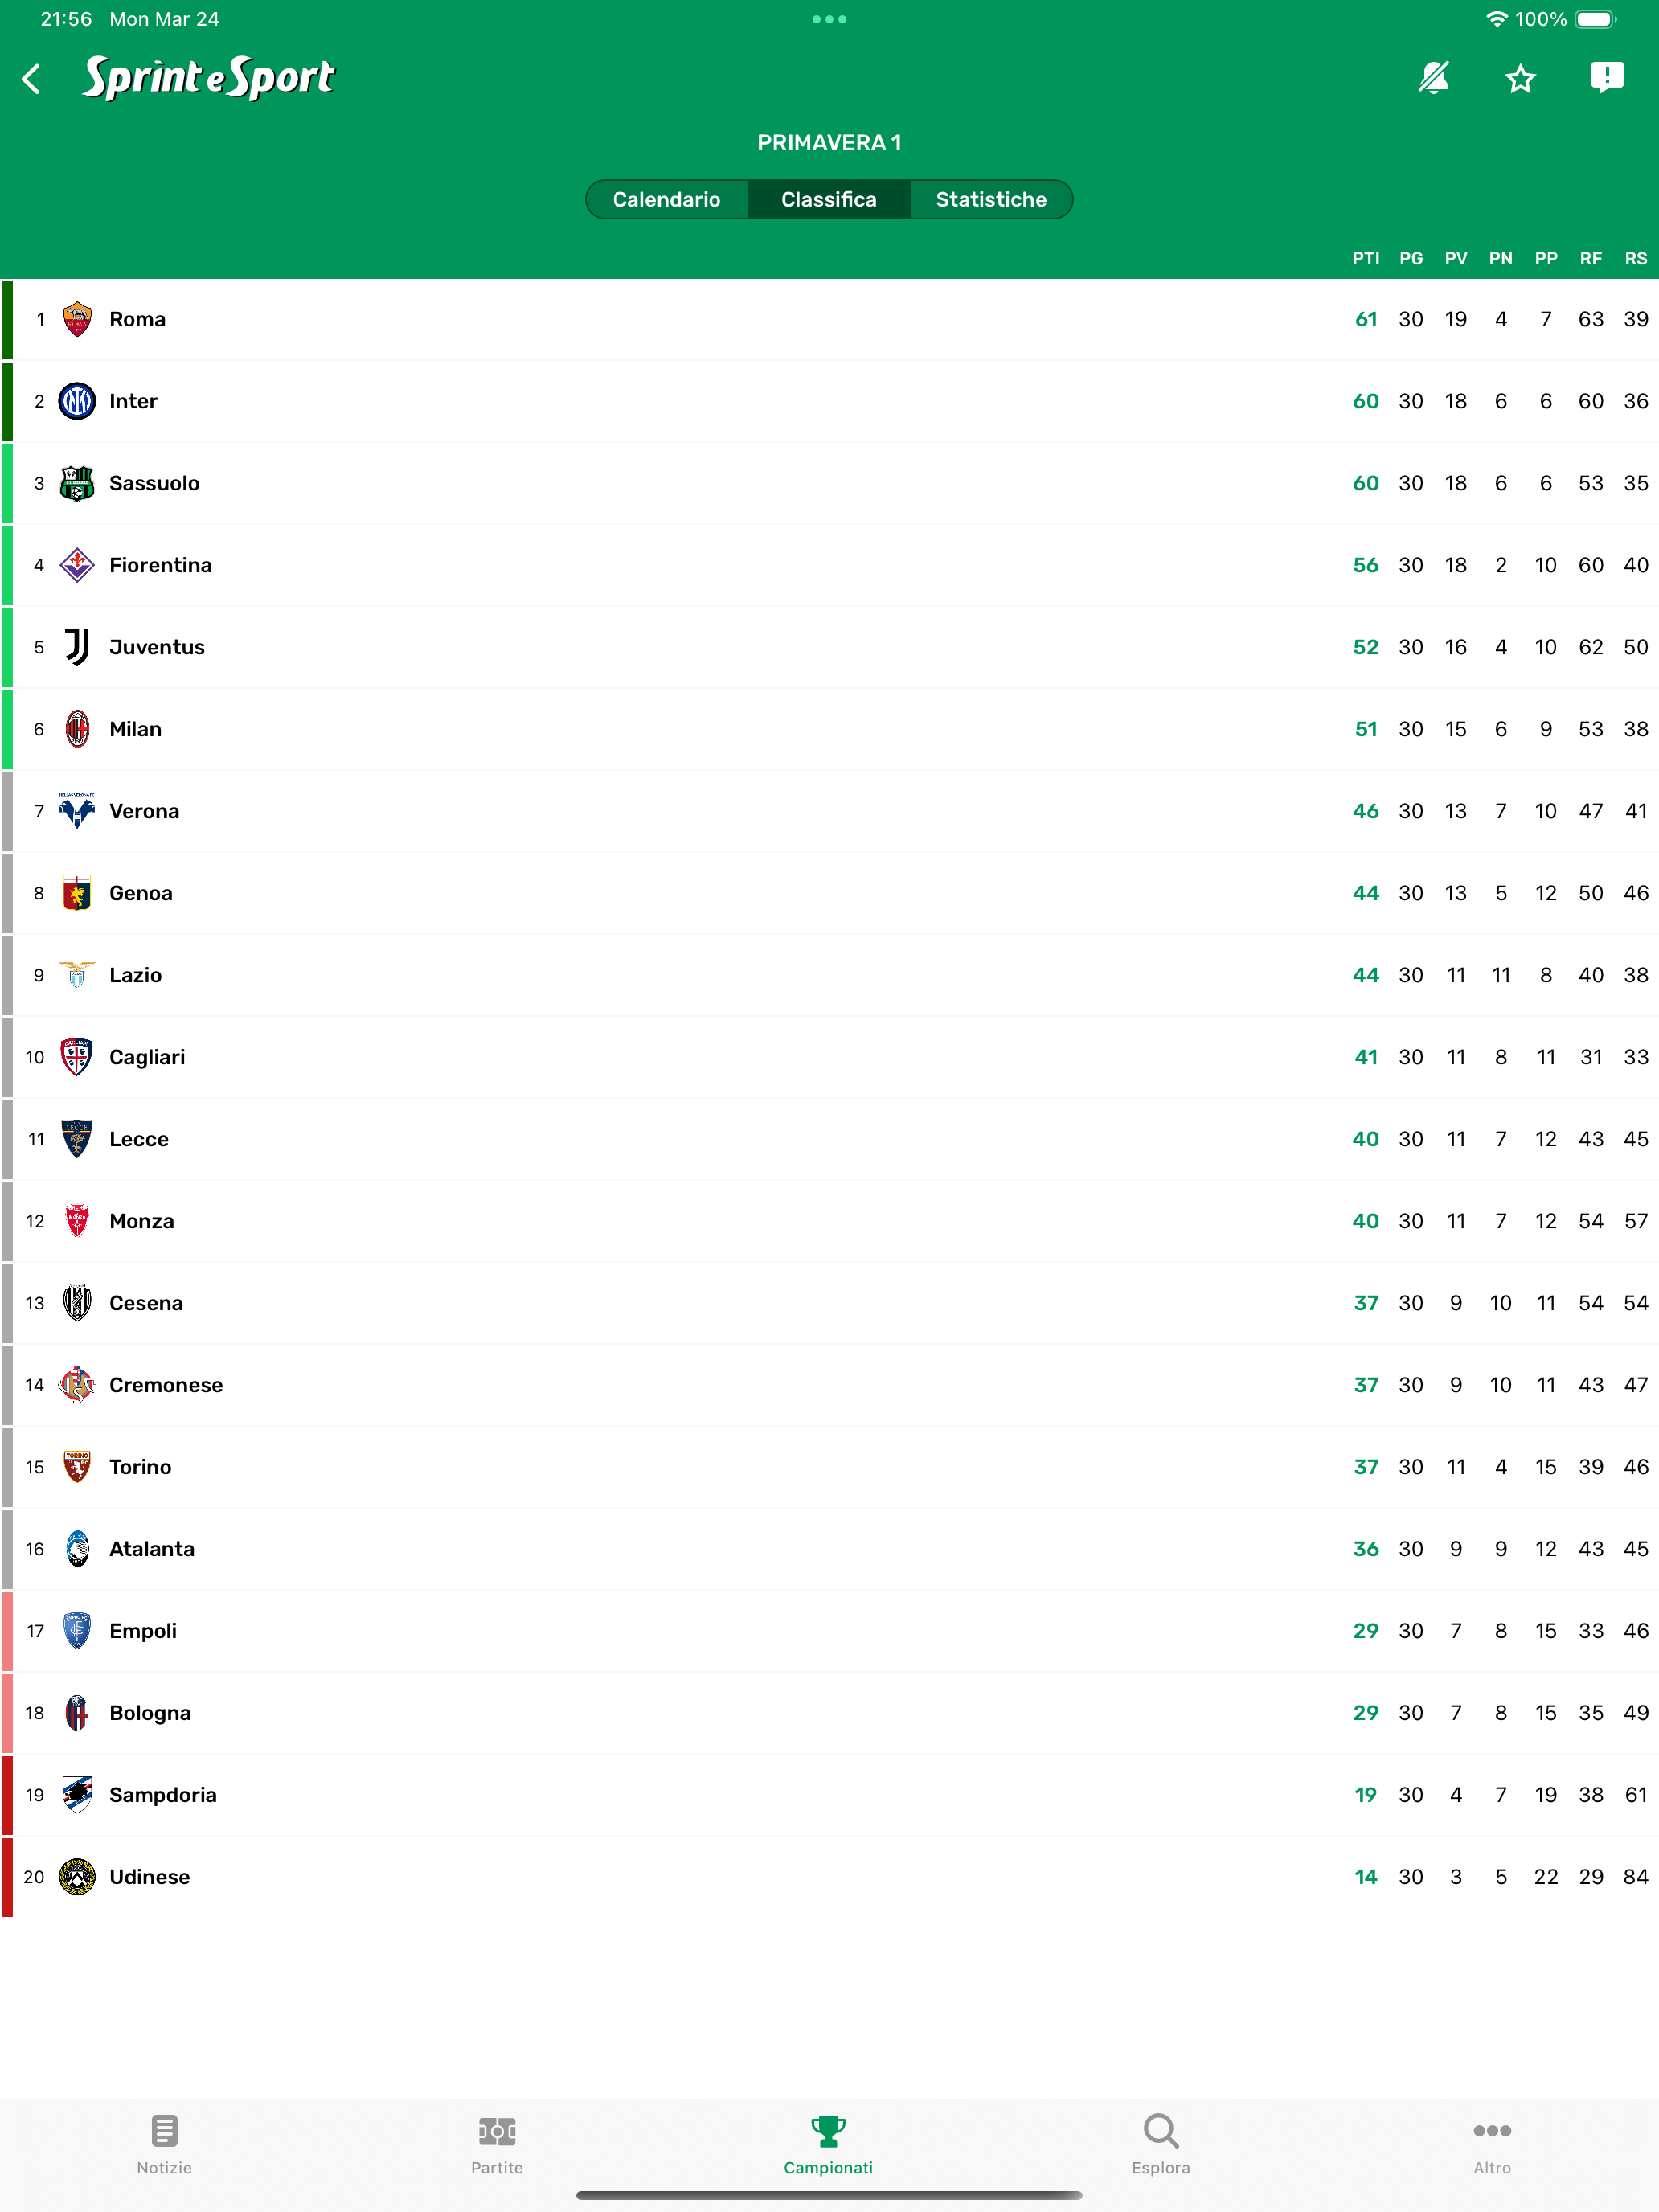Select the Campionati trophy icon
This screenshot has width=1659, height=2212.
tap(828, 2130)
